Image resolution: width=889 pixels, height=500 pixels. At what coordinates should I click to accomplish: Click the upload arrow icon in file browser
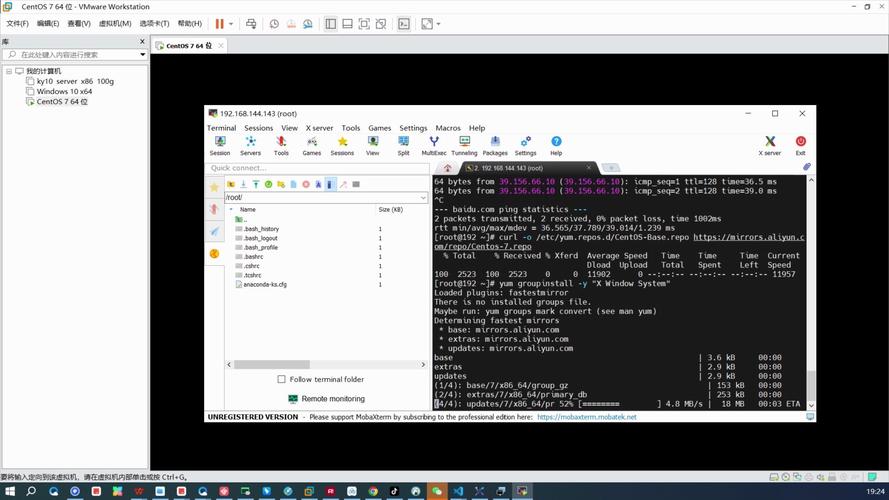(x=256, y=184)
